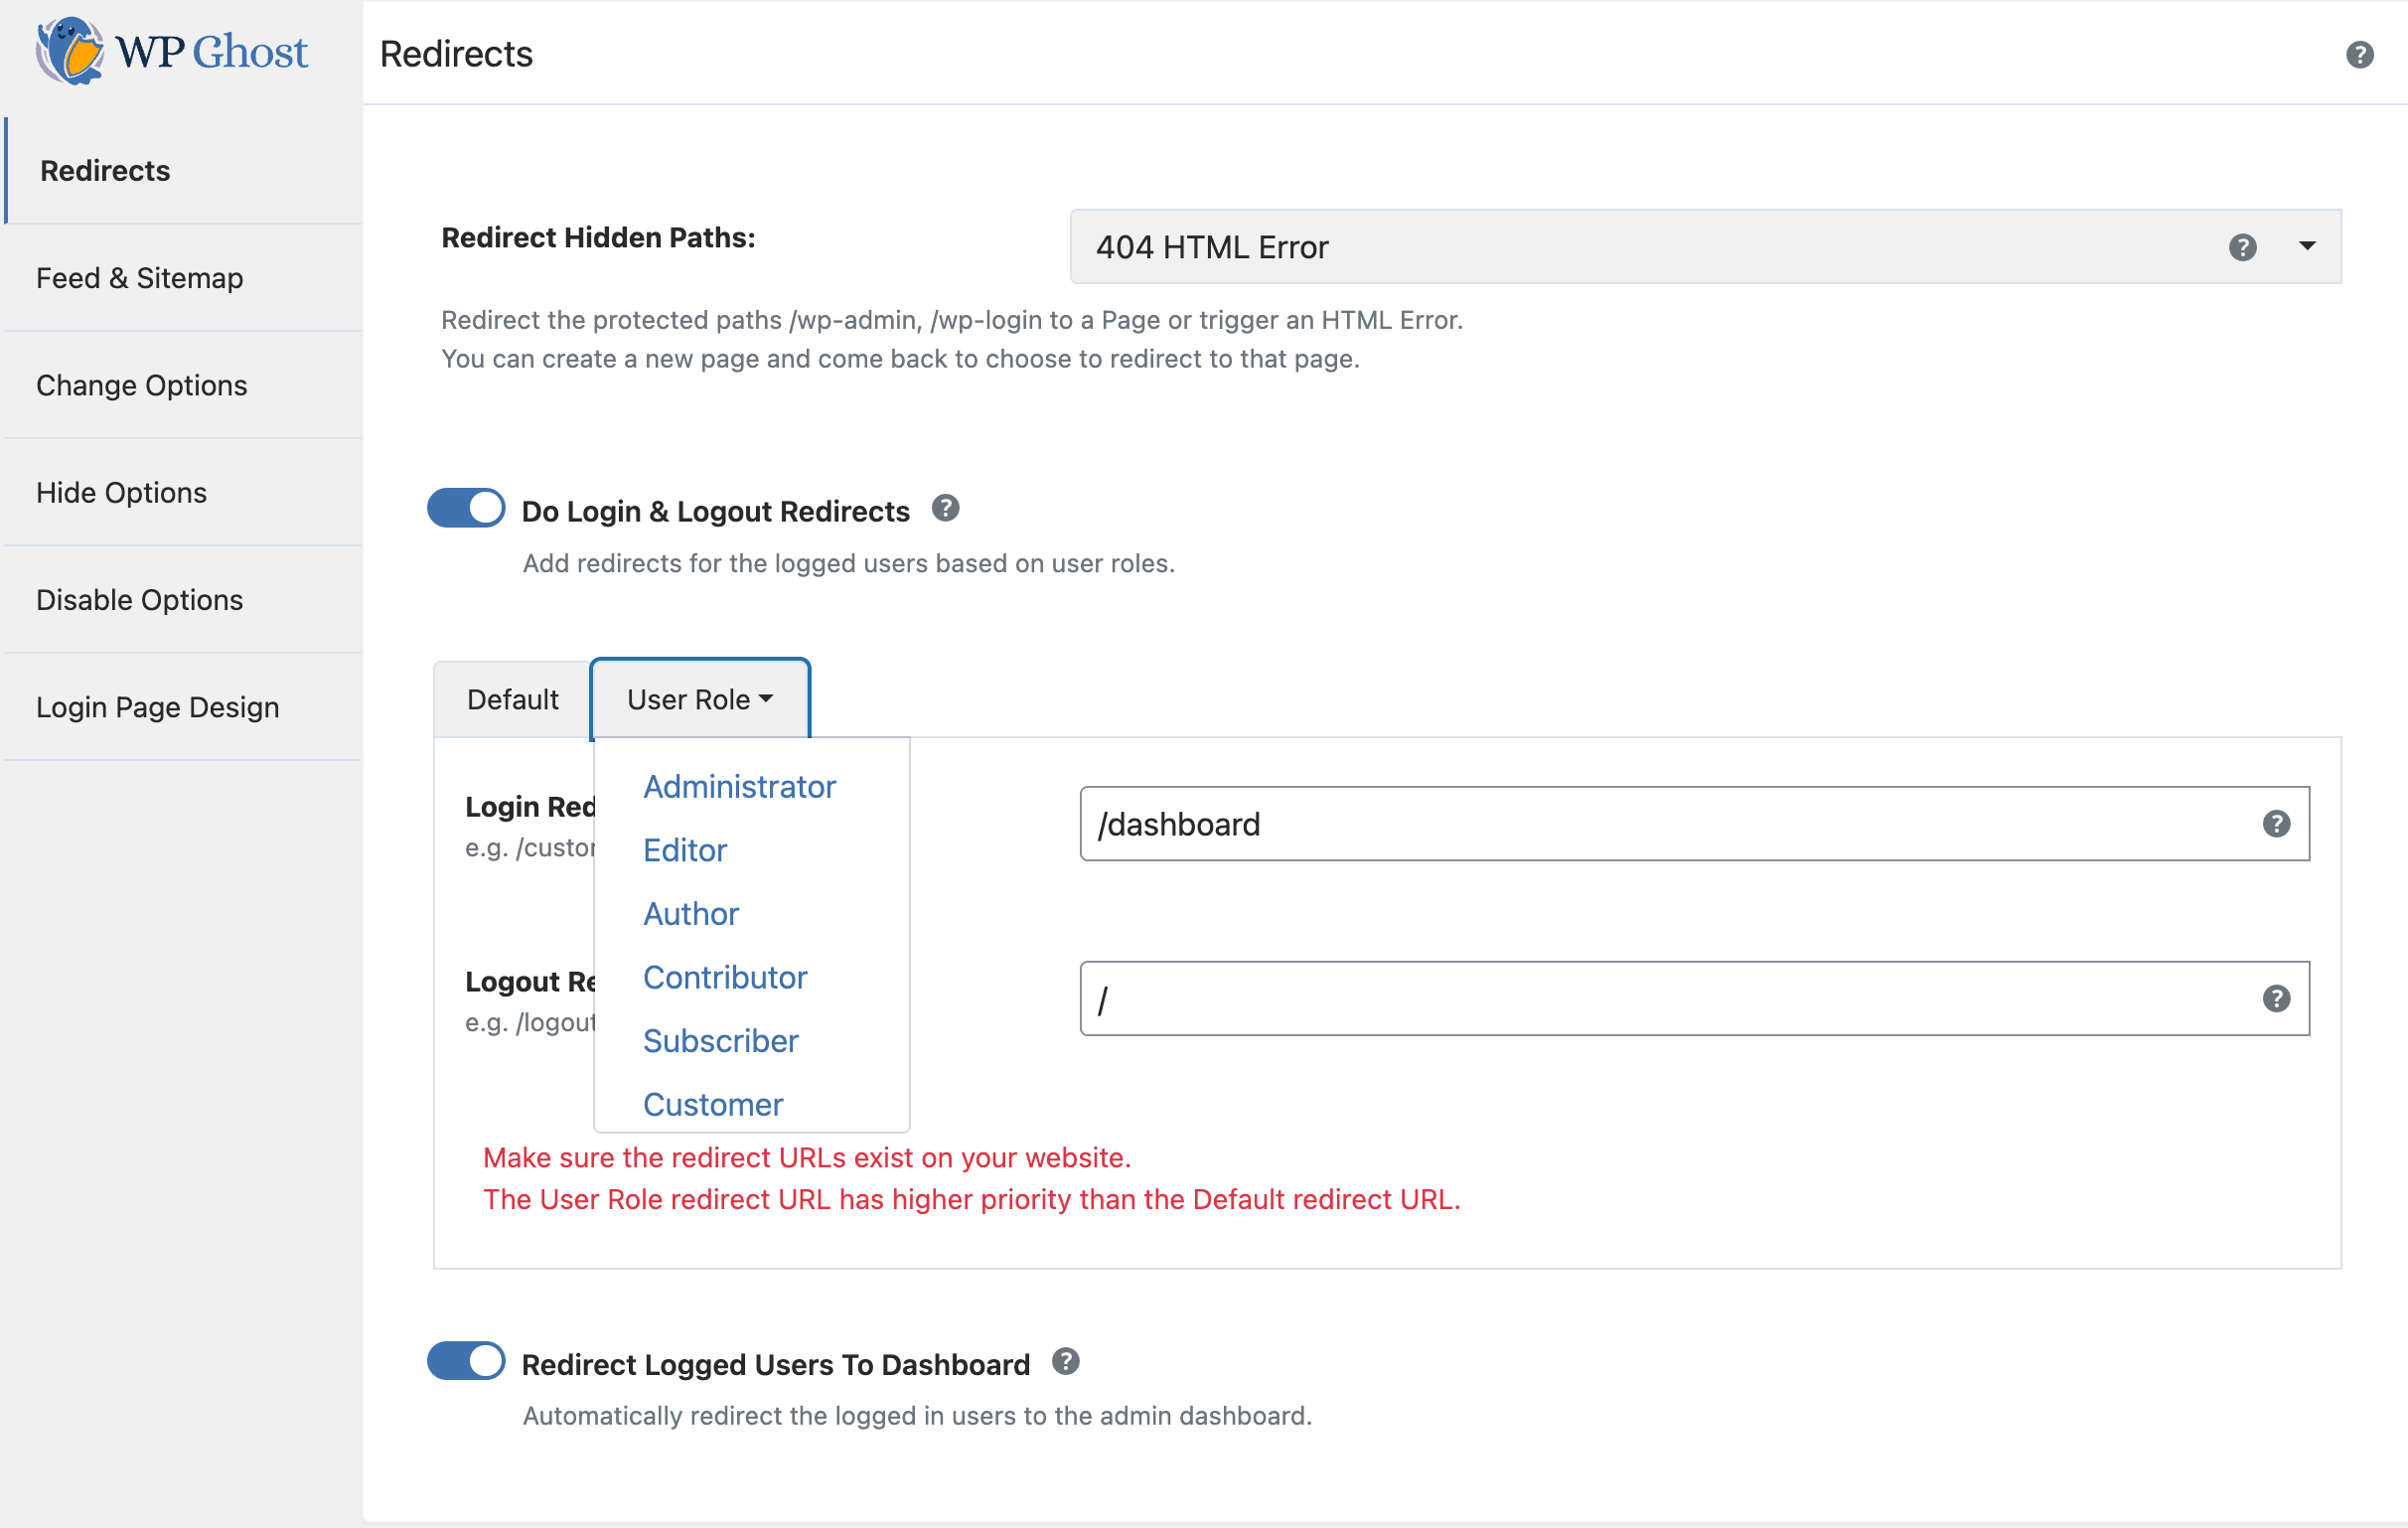Collapse the User Role dropdown tab
The height and width of the screenshot is (1528, 2408).
tap(700, 700)
